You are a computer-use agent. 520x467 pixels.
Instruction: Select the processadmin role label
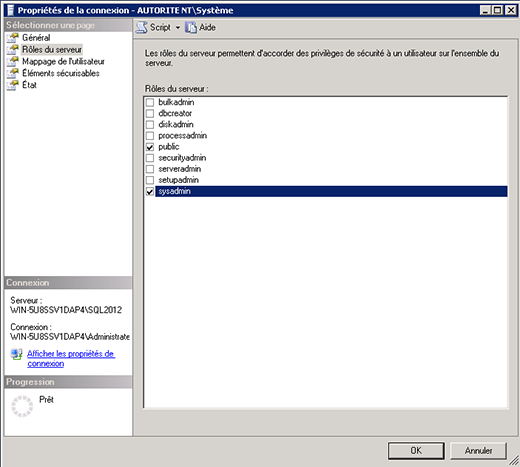coord(182,136)
